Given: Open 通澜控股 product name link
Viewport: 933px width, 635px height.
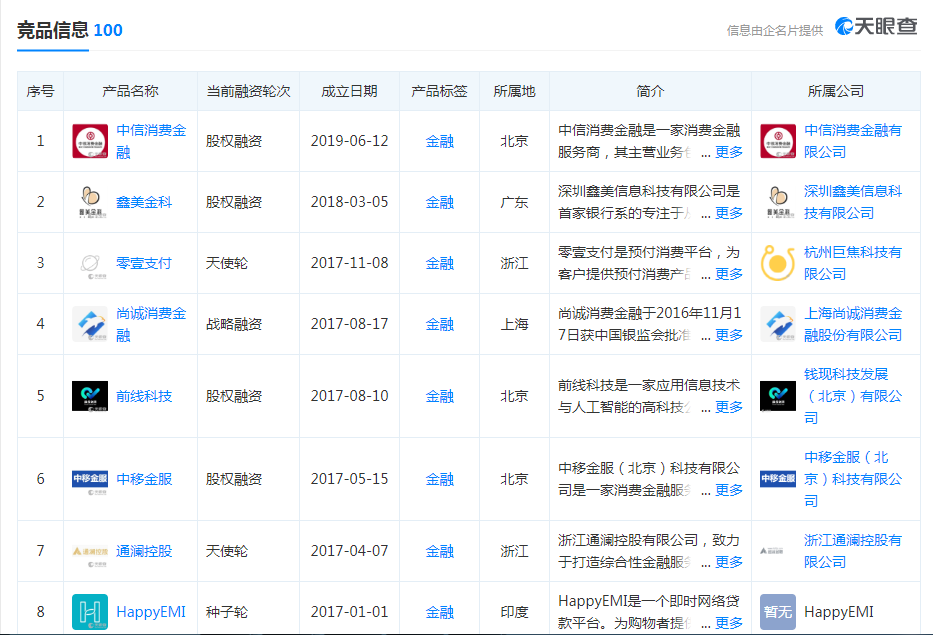Looking at the screenshot, I should pyautogui.click(x=144, y=551).
